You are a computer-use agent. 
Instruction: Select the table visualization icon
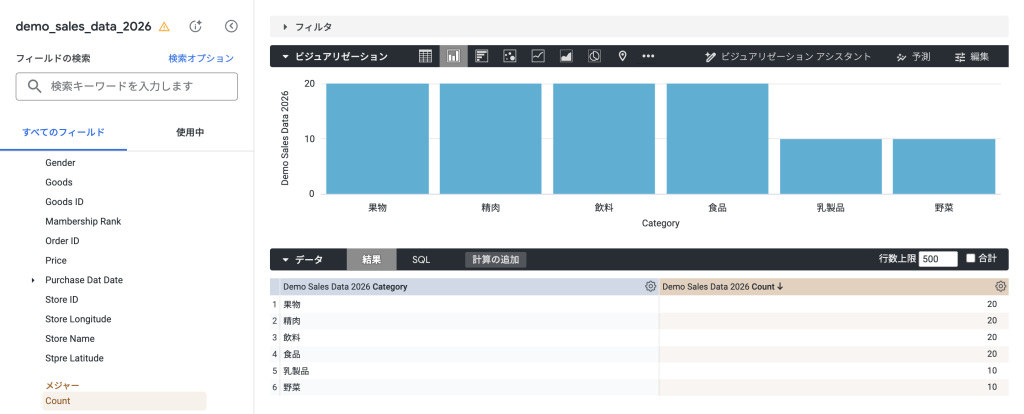pyautogui.click(x=425, y=56)
